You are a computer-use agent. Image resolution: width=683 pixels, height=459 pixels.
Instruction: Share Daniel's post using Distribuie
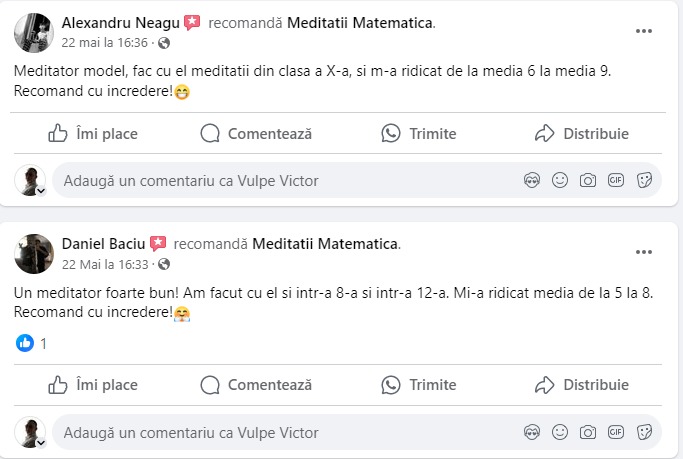click(582, 384)
